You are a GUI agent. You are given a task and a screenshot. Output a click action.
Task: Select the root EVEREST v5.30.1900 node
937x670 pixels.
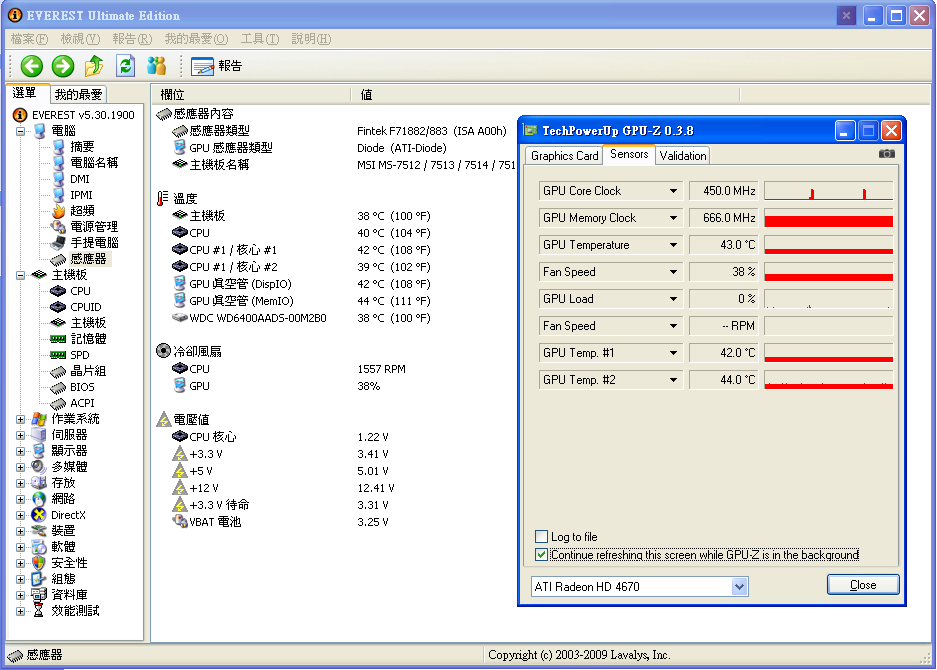pos(83,115)
